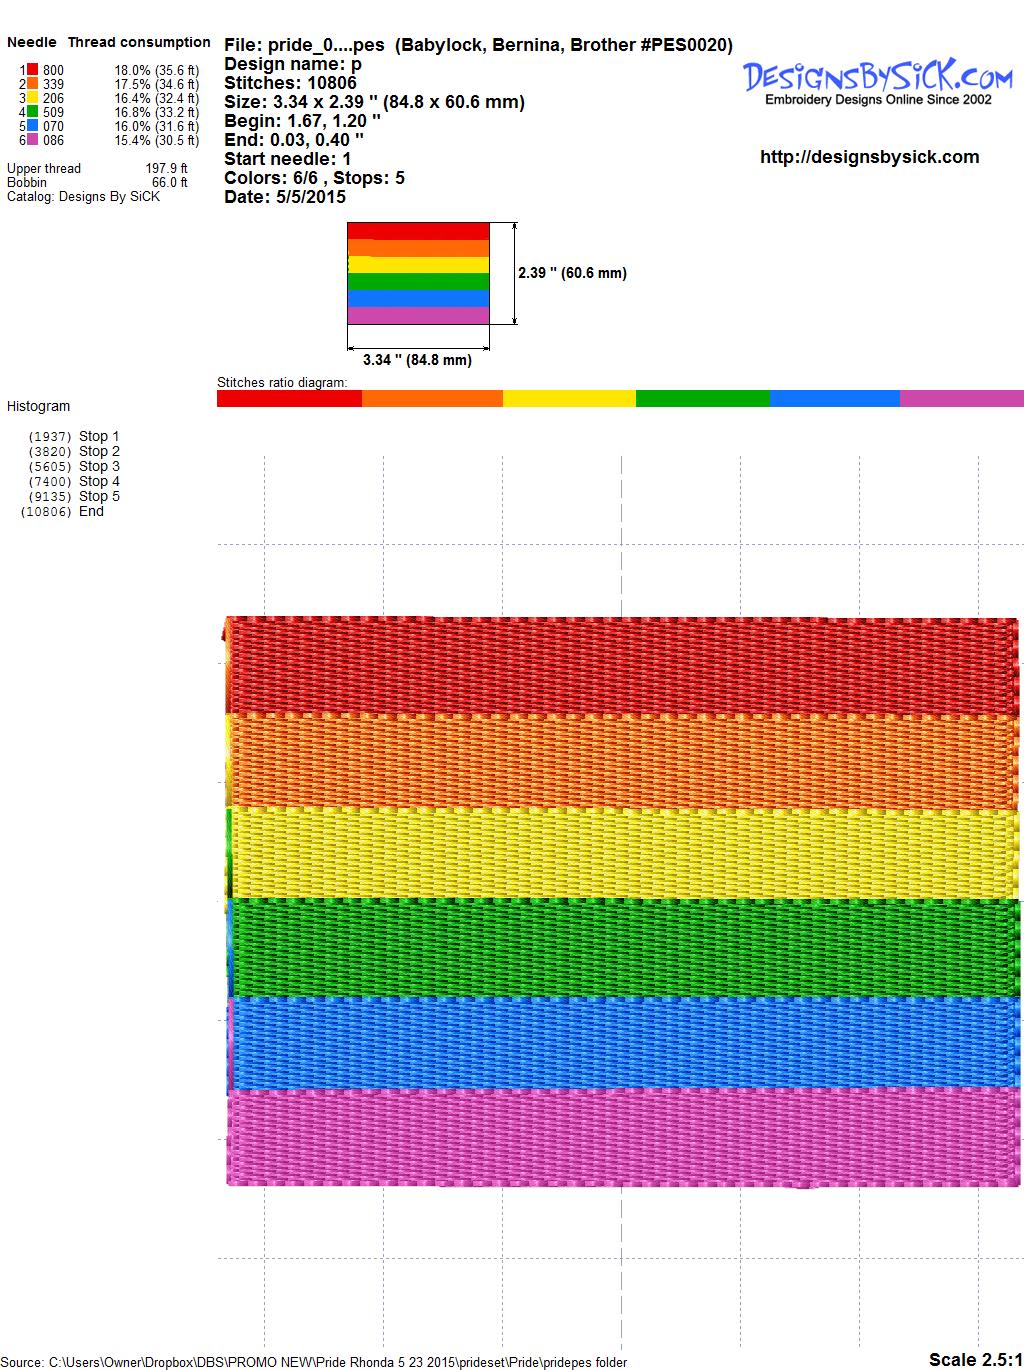Click the yellow stripe of the large embroidery
This screenshot has height=1370, width=1024.
(x=620, y=852)
